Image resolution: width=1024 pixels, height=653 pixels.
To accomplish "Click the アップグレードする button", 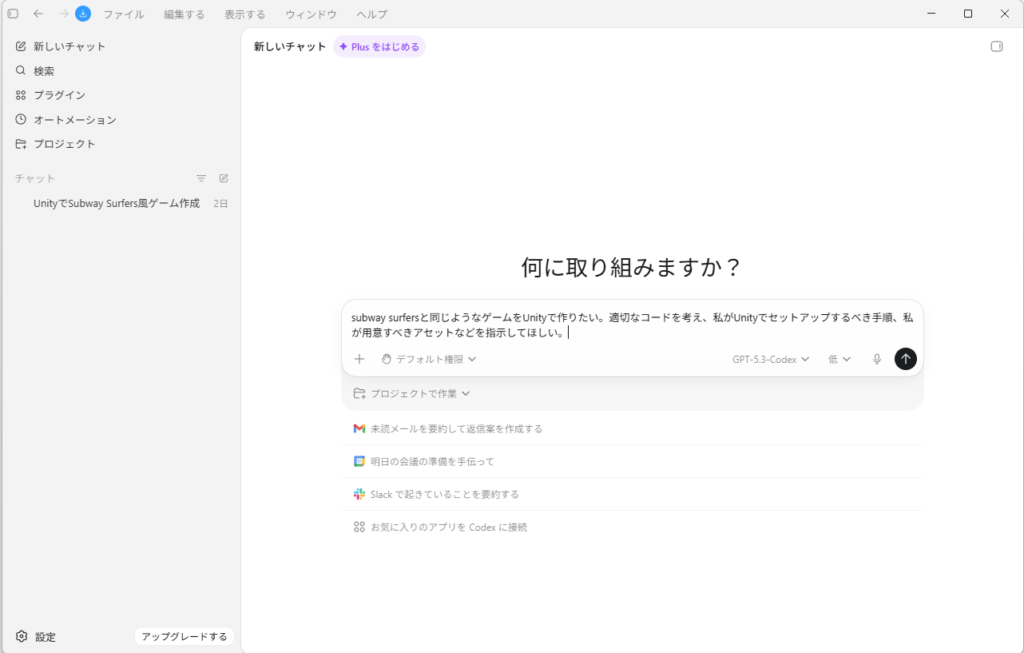I will point(184,636).
